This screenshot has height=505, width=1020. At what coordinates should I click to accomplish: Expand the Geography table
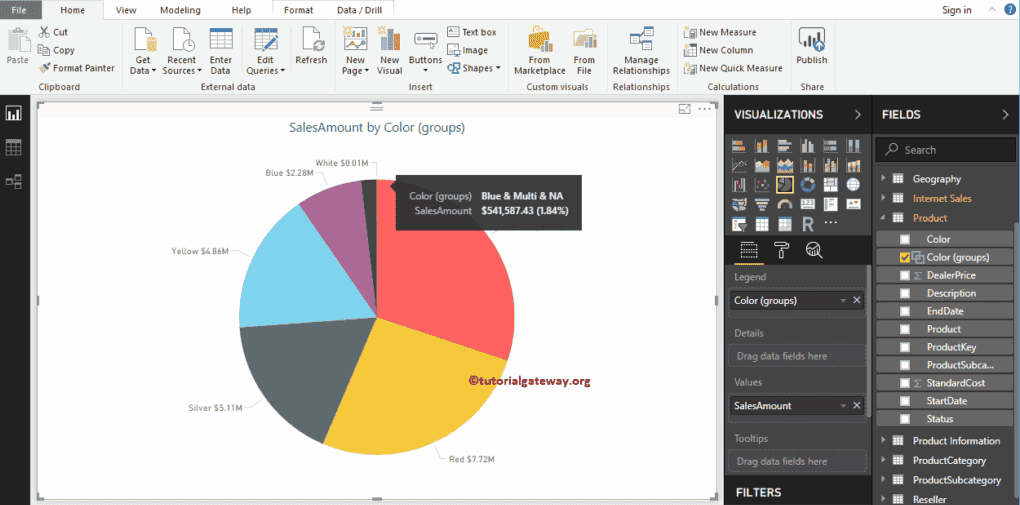pyautogui.click(x=883, y=178)
